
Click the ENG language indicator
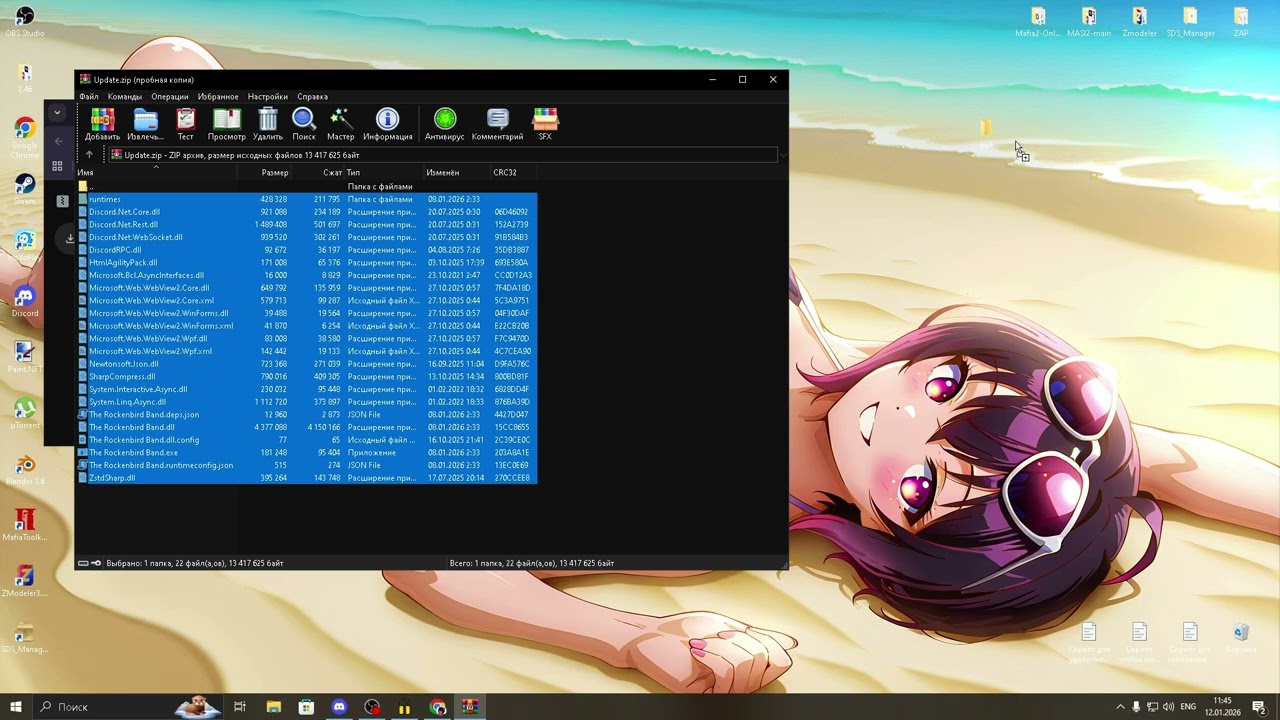1188,707
